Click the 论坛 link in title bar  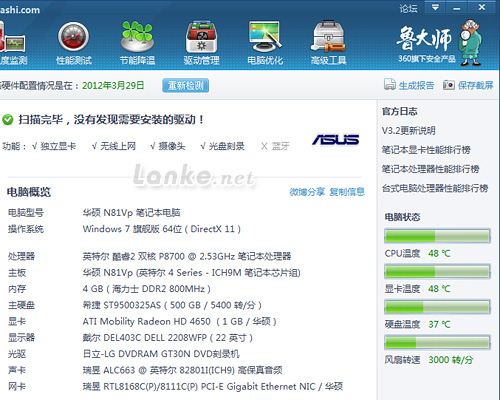409,8
